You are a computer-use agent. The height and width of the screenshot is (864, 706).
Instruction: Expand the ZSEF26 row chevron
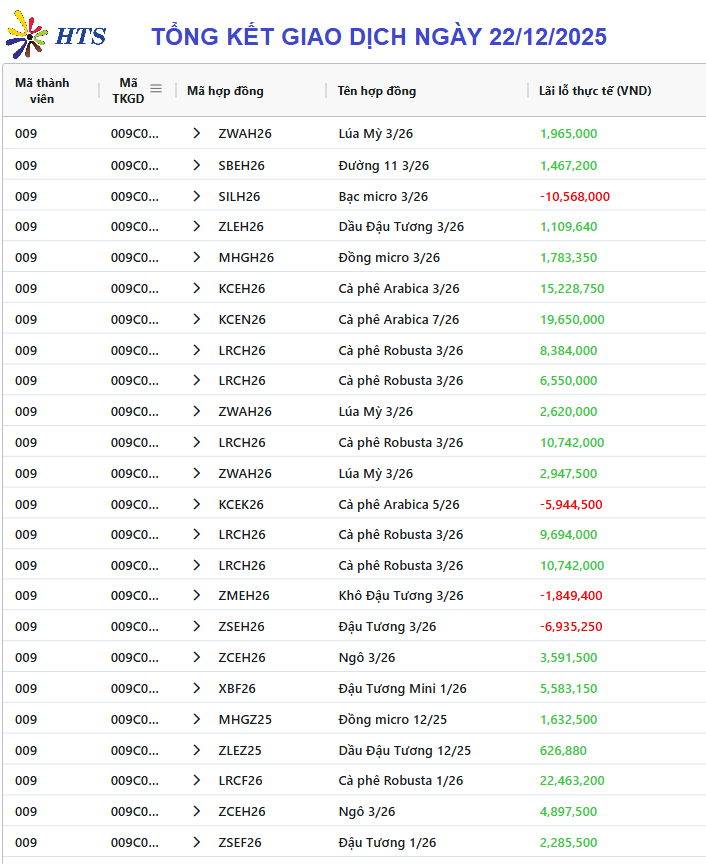(197, 842)
